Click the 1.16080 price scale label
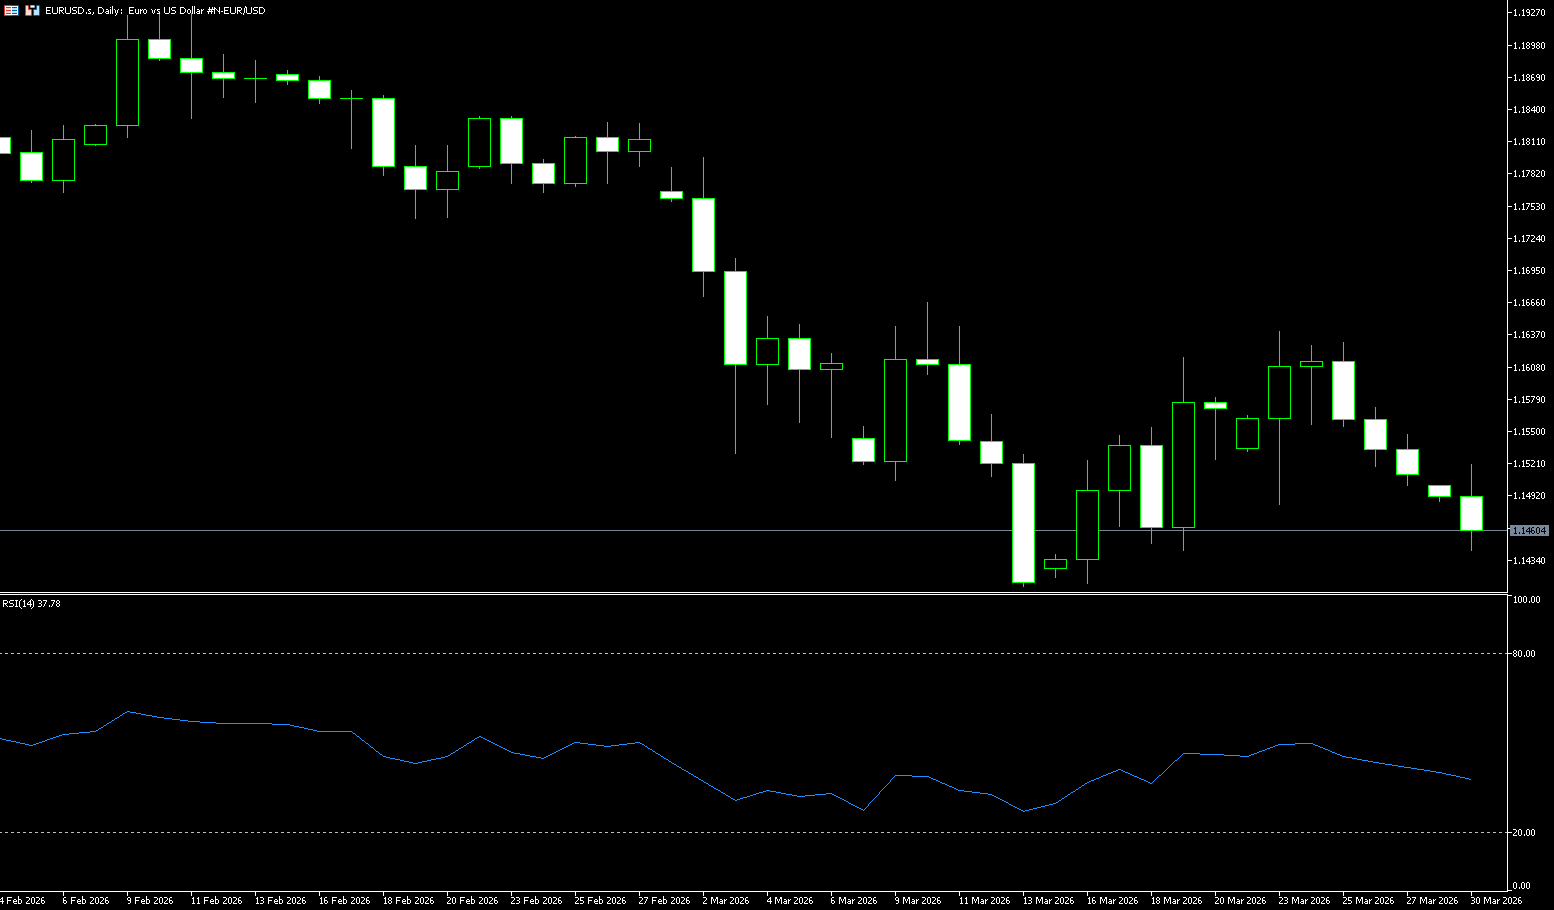The image size is (1554, 910). [x=1529, y=368]
